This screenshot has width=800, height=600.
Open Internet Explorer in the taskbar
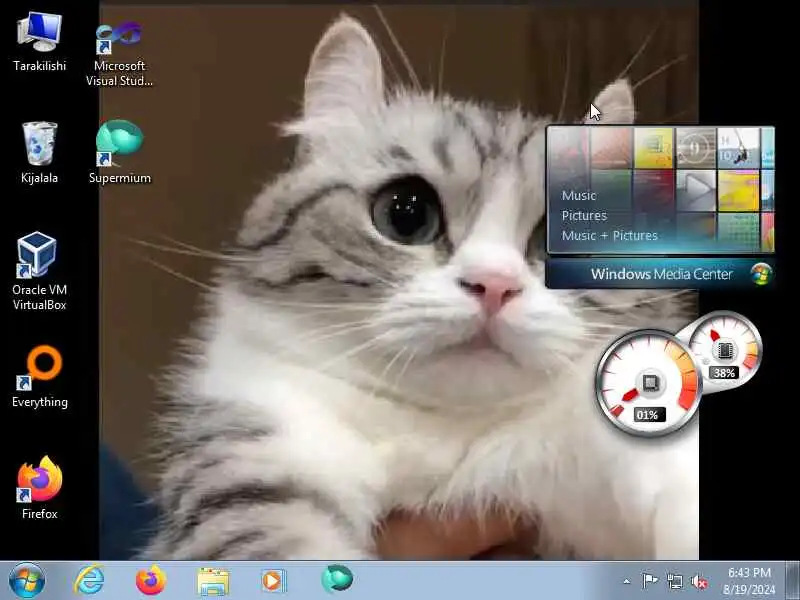pos(89,581)
